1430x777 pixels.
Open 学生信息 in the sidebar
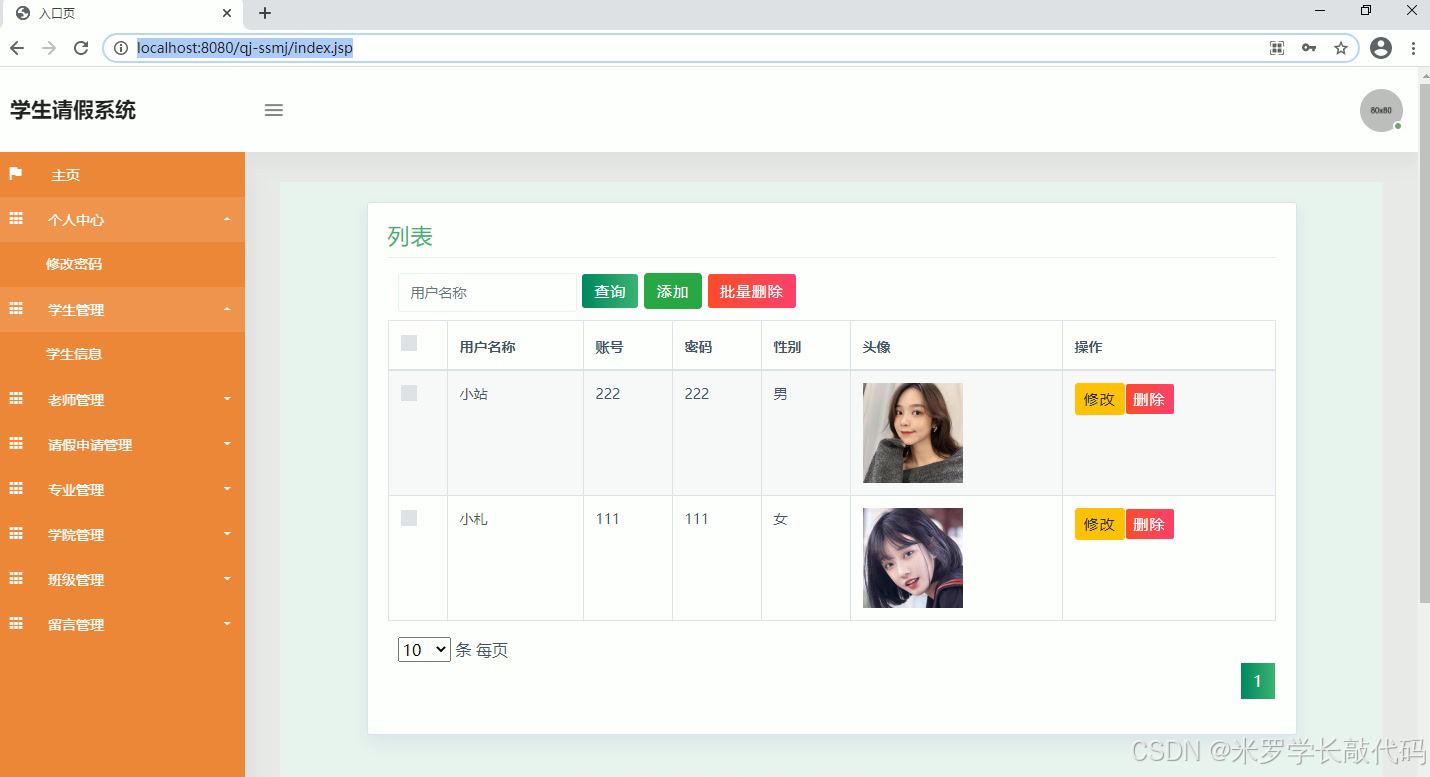coord(74,354)
